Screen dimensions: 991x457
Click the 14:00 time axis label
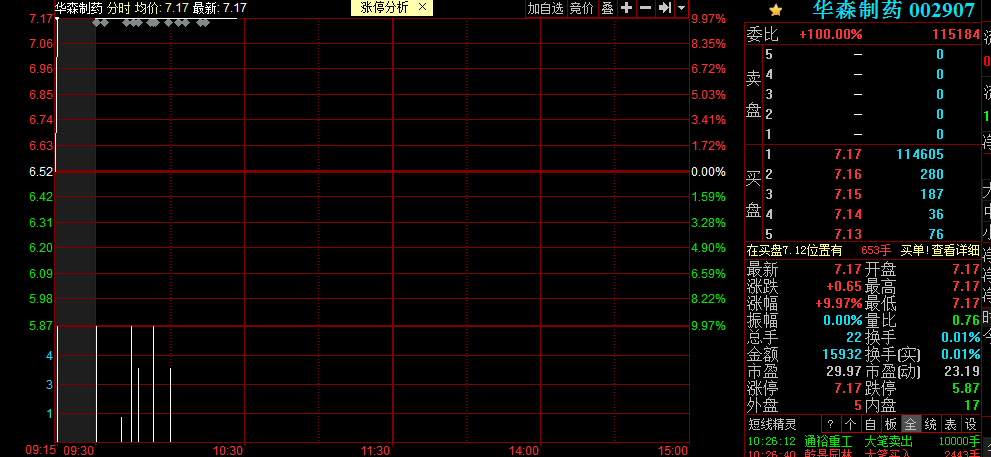point(524,451)
